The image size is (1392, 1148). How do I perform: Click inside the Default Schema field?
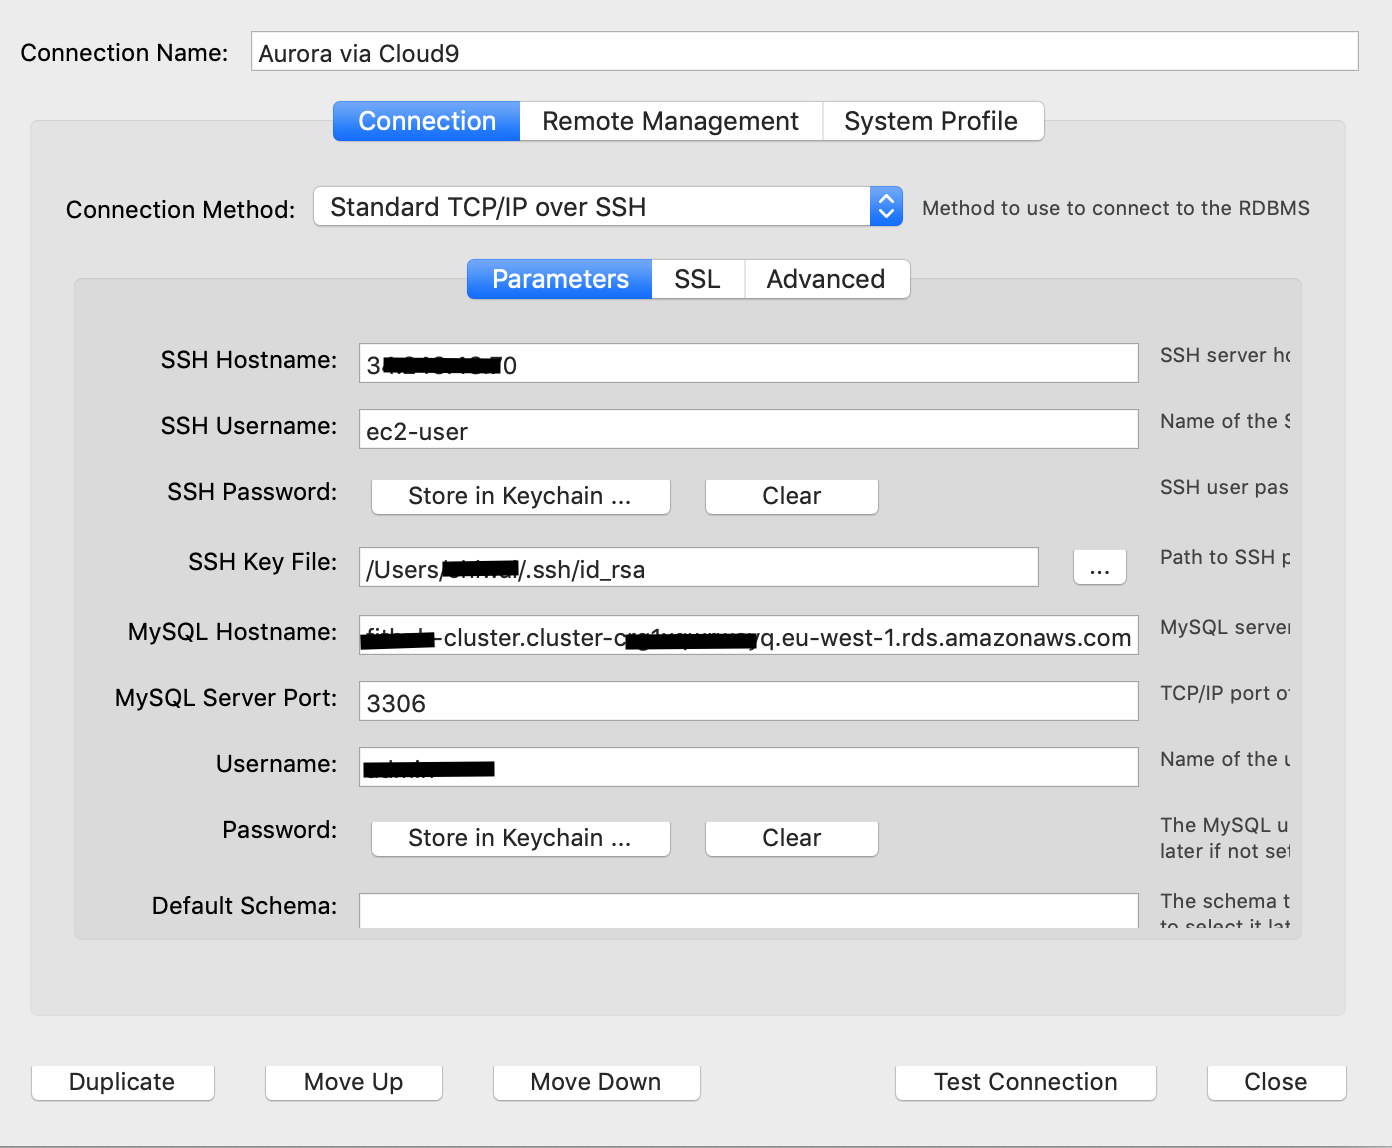tap(748, 910)
